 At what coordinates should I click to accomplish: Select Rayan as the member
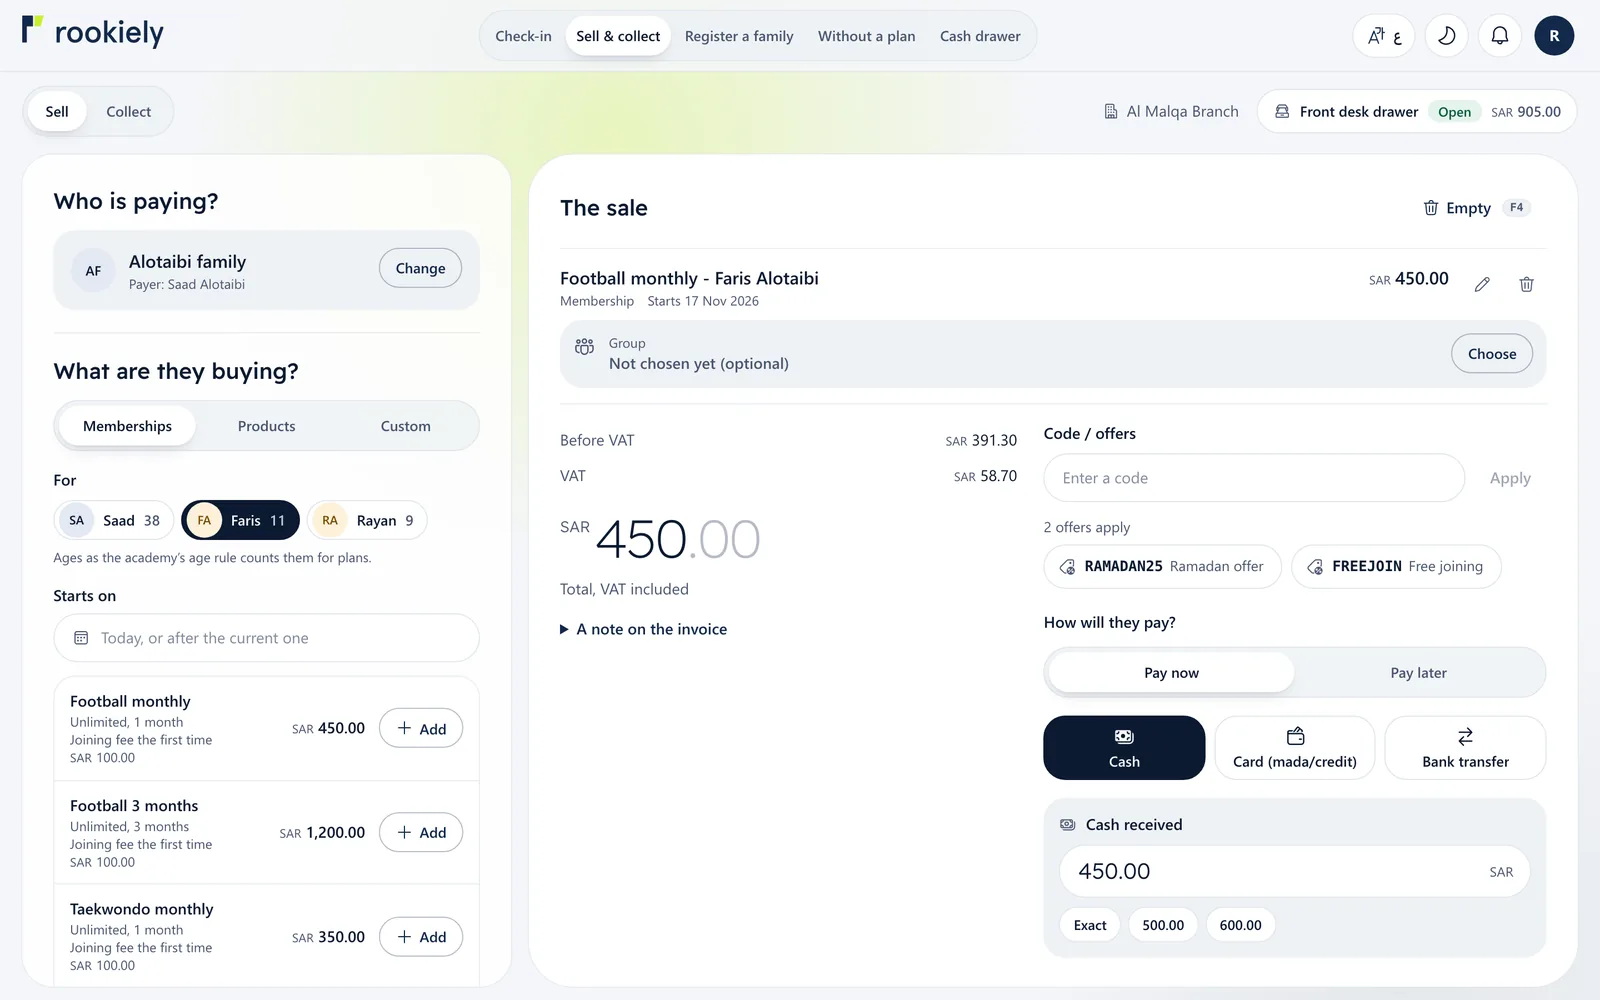[x=367, y=520]
